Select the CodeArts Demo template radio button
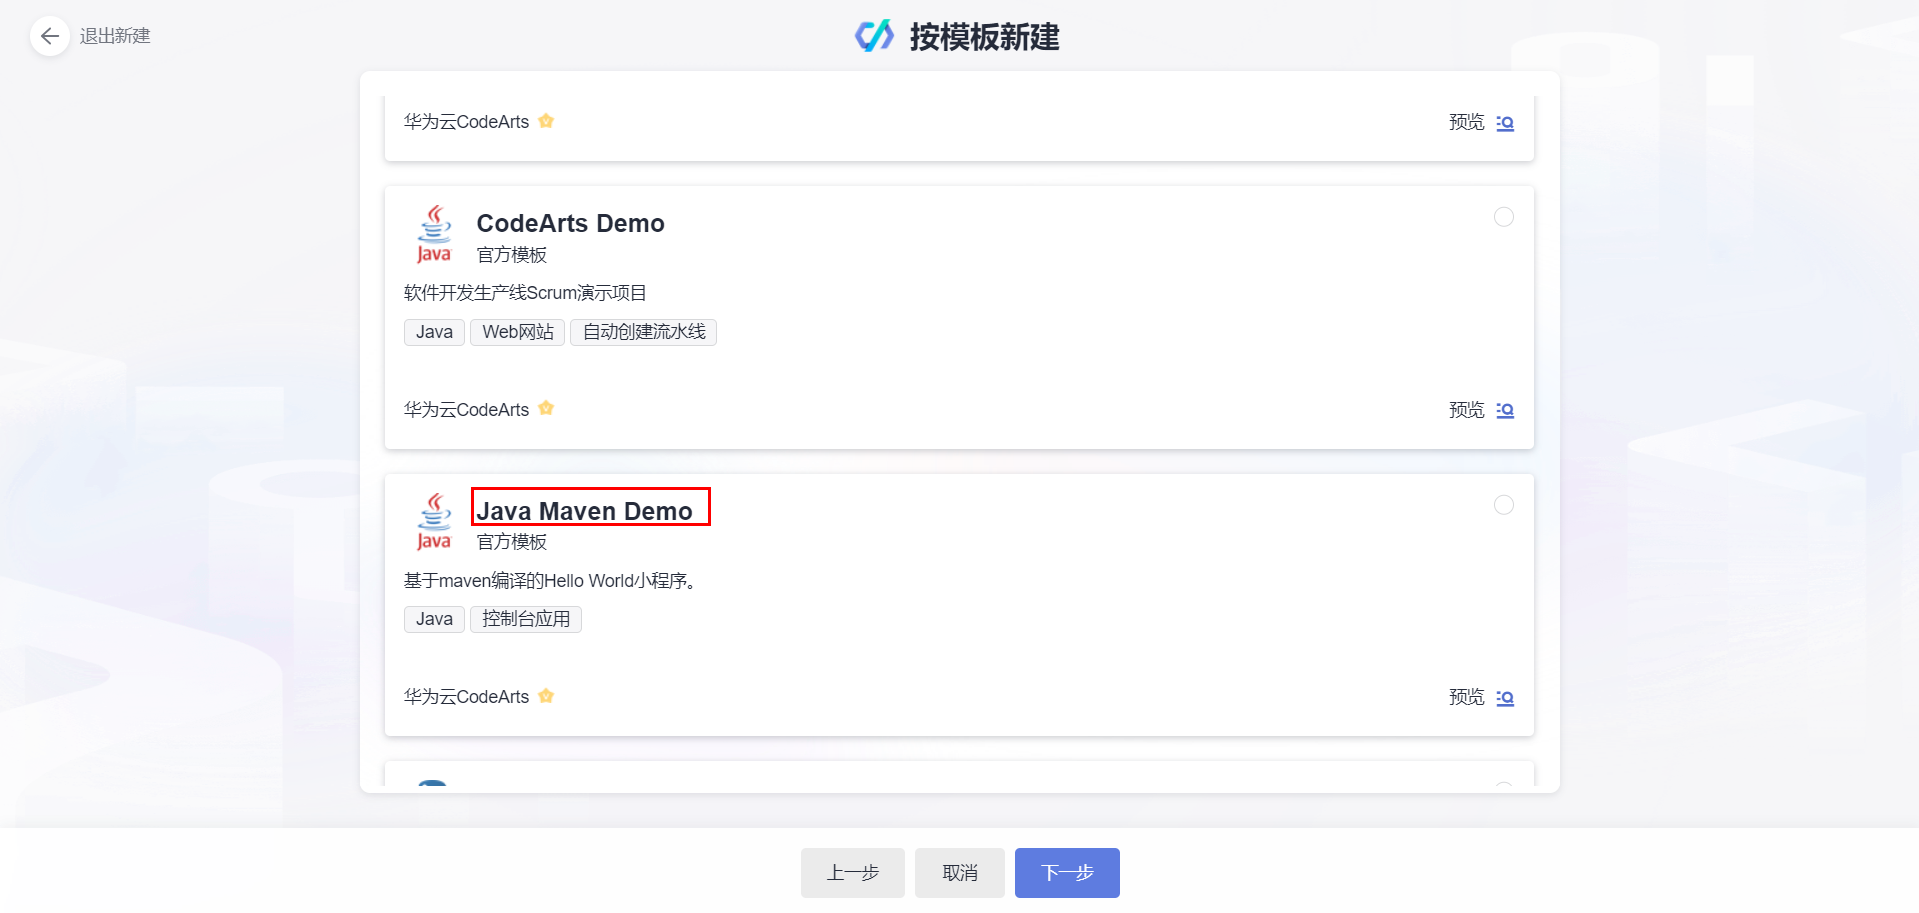This screenshot has width=1919, height=913. (1503, 217)
